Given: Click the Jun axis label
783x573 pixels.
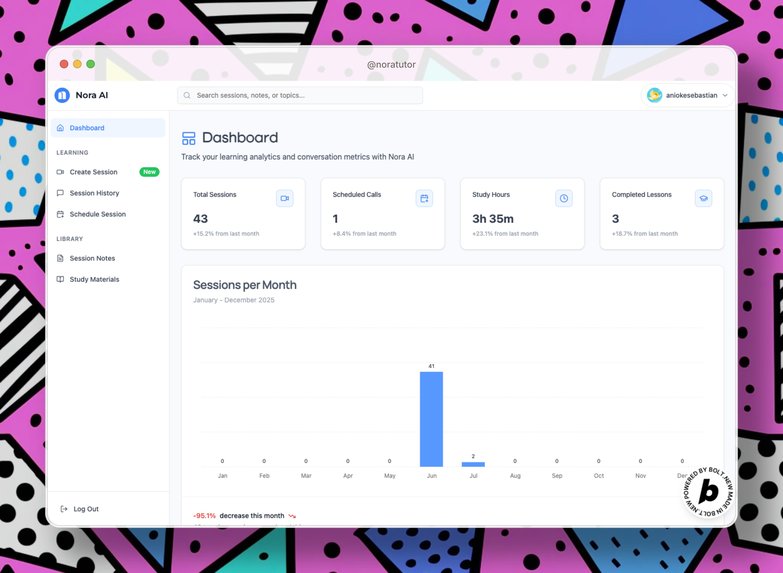Looking at the screenshot, I should pos(432,476).
